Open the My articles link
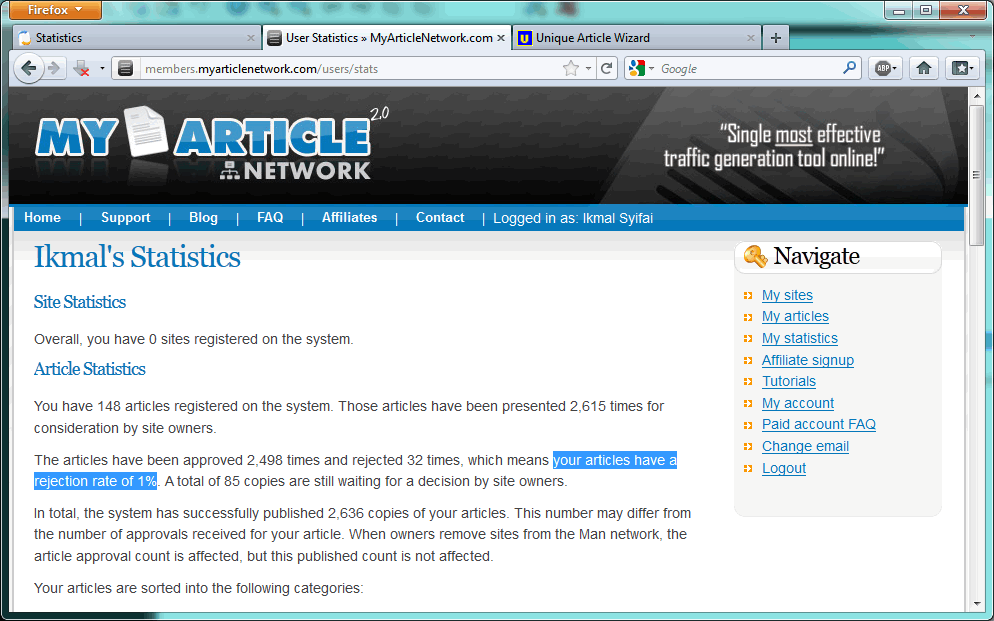994x621 pixels. [795, 316]
